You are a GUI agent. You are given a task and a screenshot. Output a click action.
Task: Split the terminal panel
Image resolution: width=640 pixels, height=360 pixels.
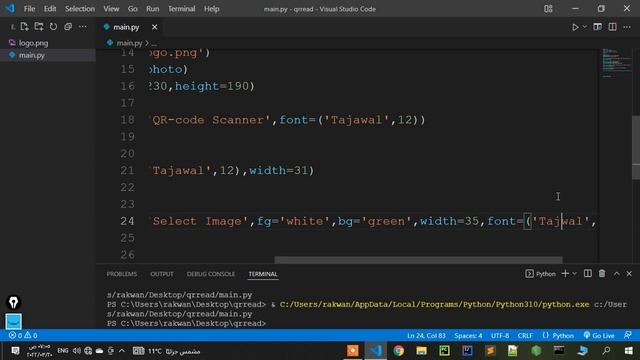(588, 273)
